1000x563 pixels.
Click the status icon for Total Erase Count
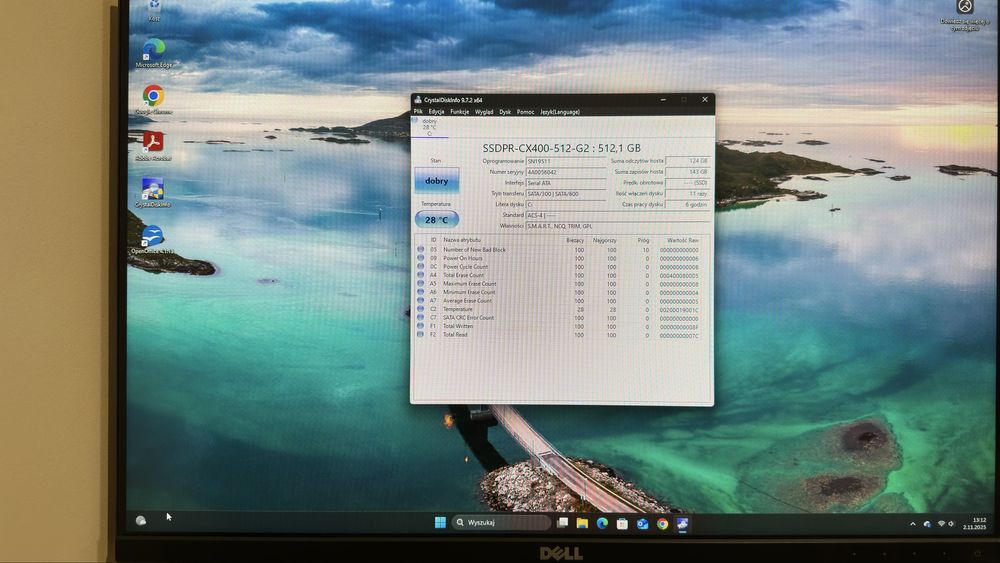point(420,275)
